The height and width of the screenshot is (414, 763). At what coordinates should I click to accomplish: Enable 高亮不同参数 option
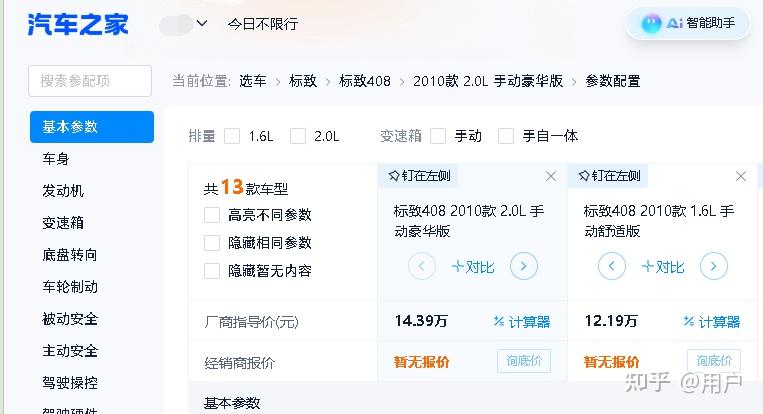click(212, 215)
